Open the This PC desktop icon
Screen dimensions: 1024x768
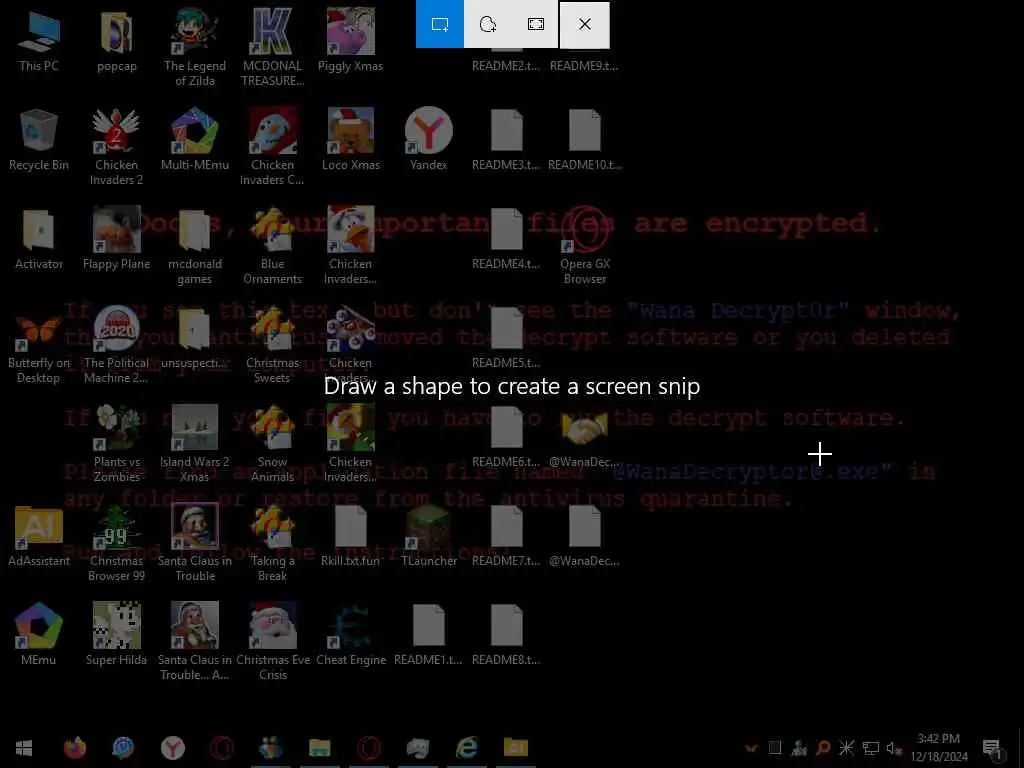(x=39, y=40)
